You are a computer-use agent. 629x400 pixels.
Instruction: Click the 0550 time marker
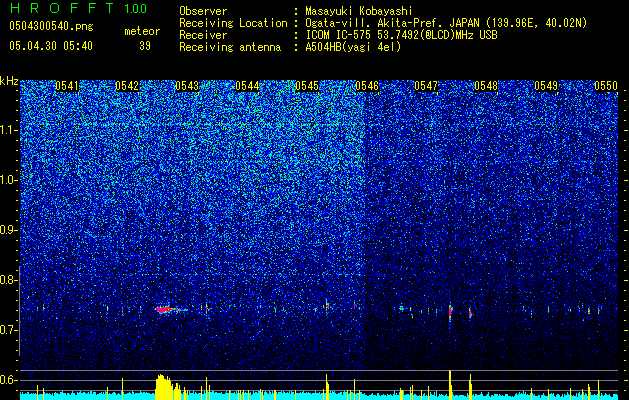click(x=606, y=86)
